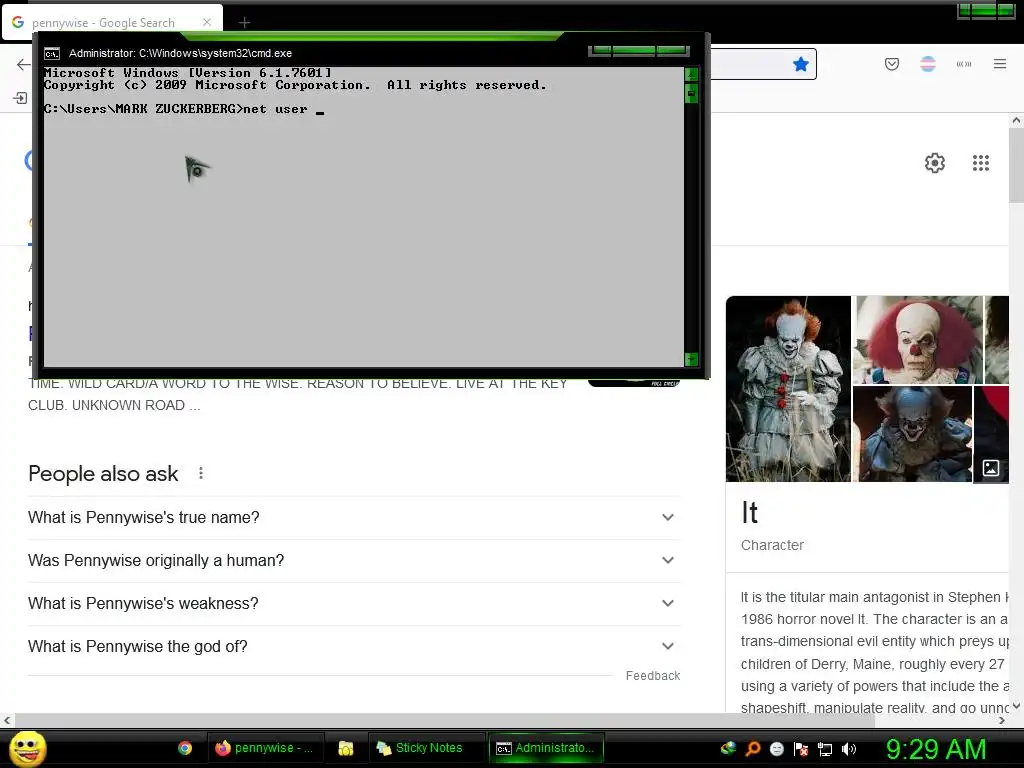Expand "What is Pennywise the god of?"

[354, 647]
